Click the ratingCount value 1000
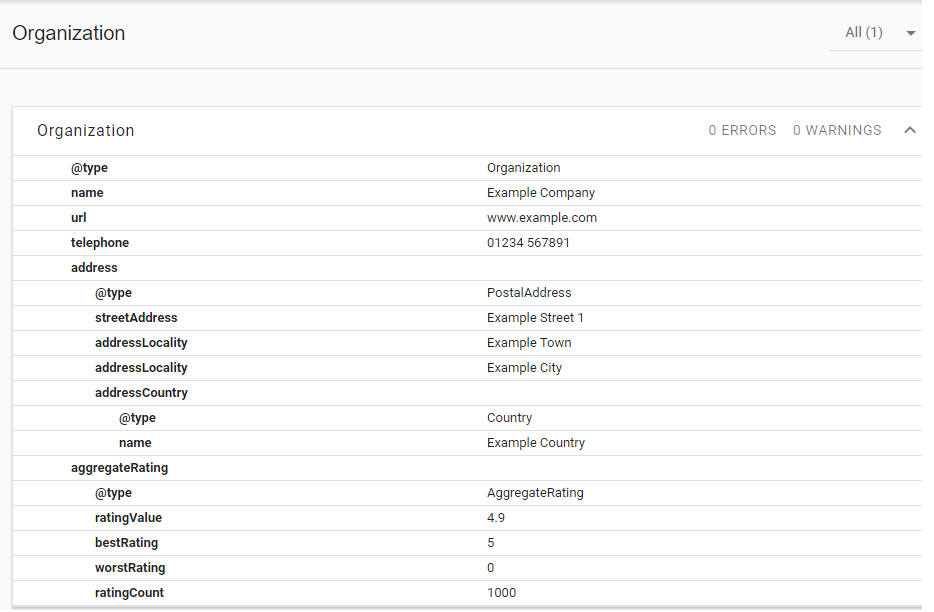 (x=501, y=593)
